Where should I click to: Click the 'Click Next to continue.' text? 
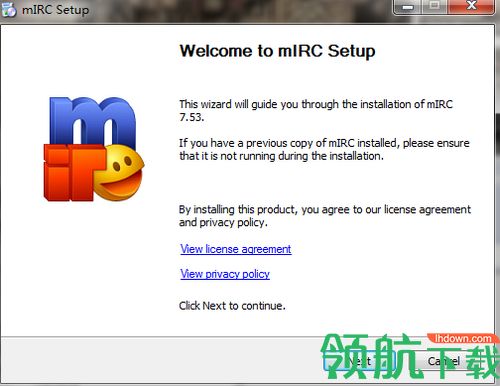pos(232,306)
